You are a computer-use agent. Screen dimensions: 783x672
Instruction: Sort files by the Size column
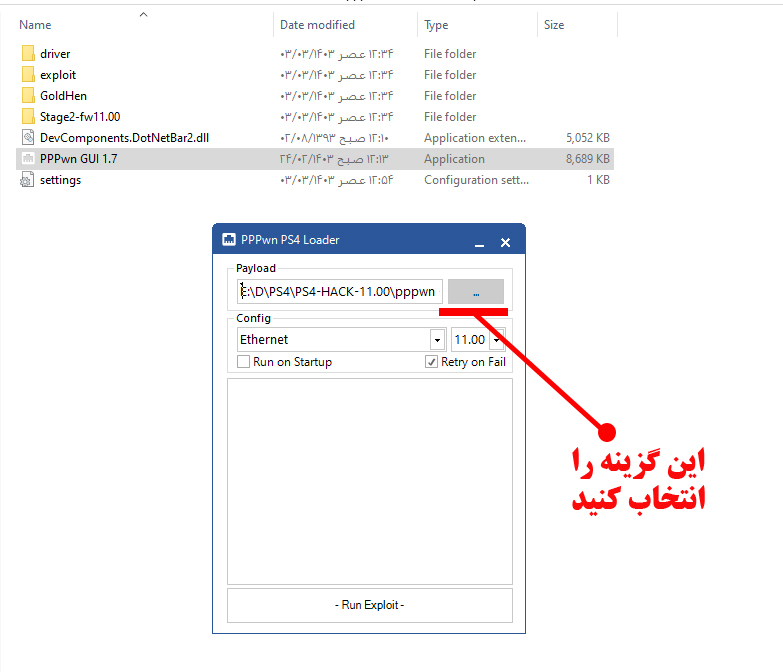point(553,25)
